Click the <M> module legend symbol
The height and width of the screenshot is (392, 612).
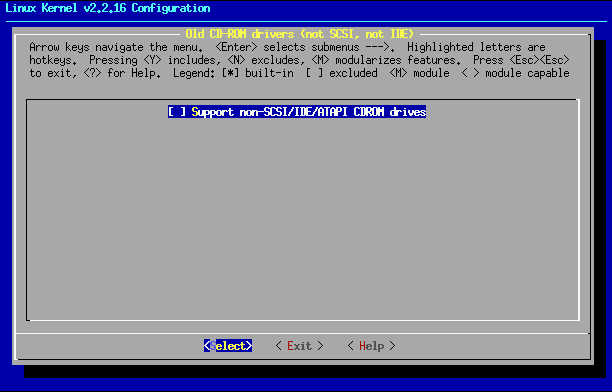398,73
